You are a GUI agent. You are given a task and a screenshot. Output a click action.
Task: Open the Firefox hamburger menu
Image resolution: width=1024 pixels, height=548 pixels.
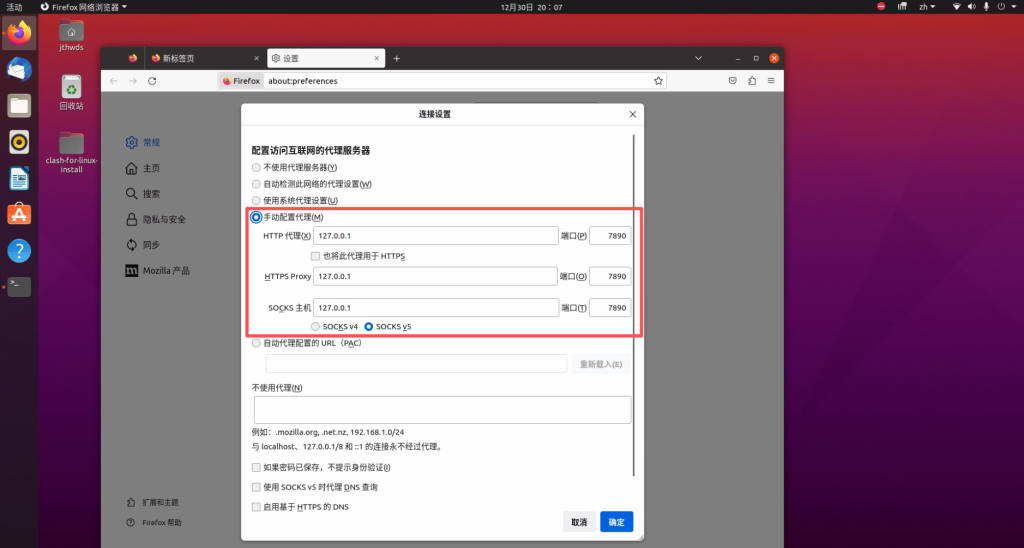[x=771, y=81]
